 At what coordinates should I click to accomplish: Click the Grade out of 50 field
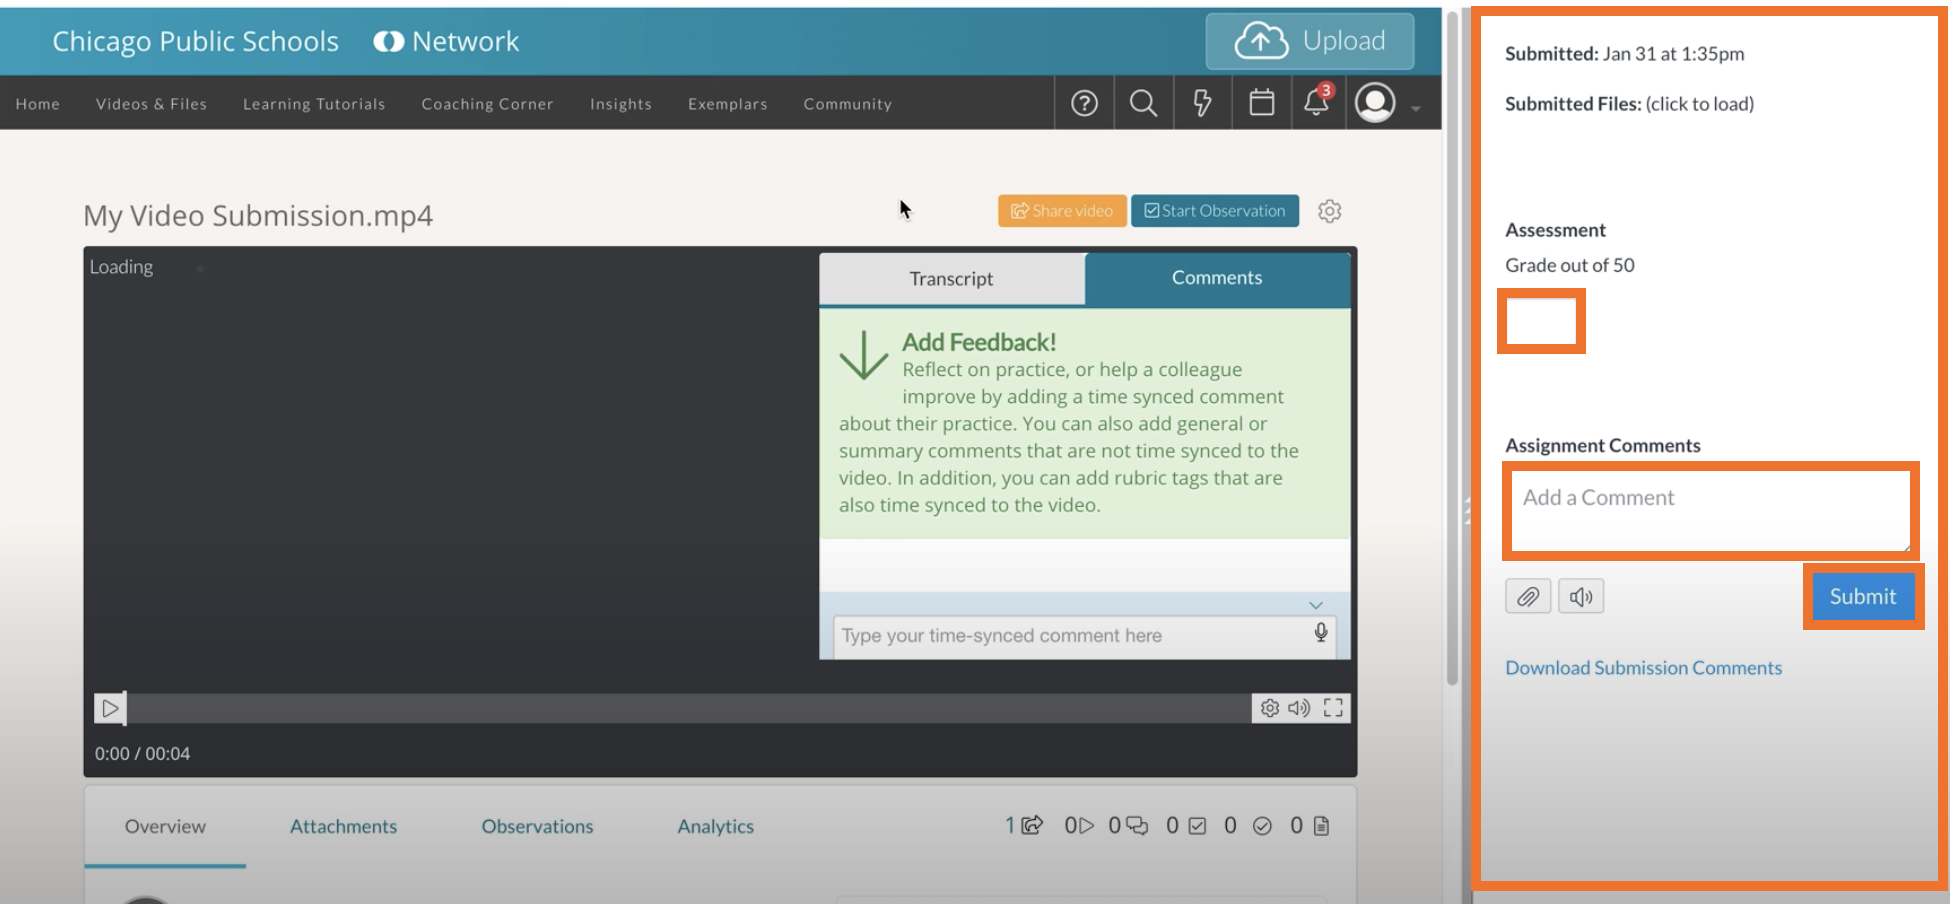tap(1541, 321)
